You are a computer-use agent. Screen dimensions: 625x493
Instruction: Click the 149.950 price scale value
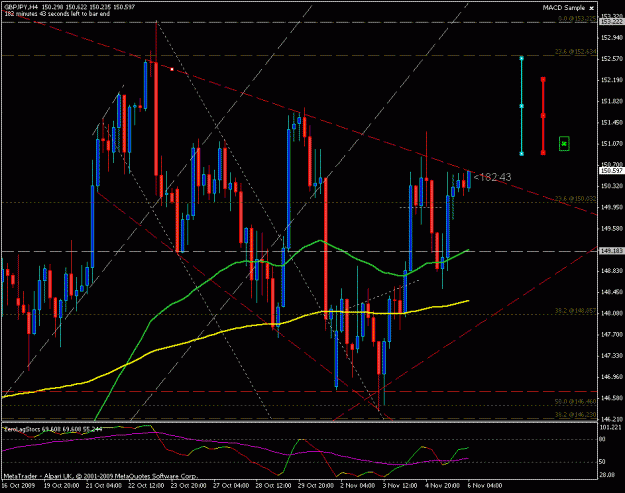pos(611,207)
